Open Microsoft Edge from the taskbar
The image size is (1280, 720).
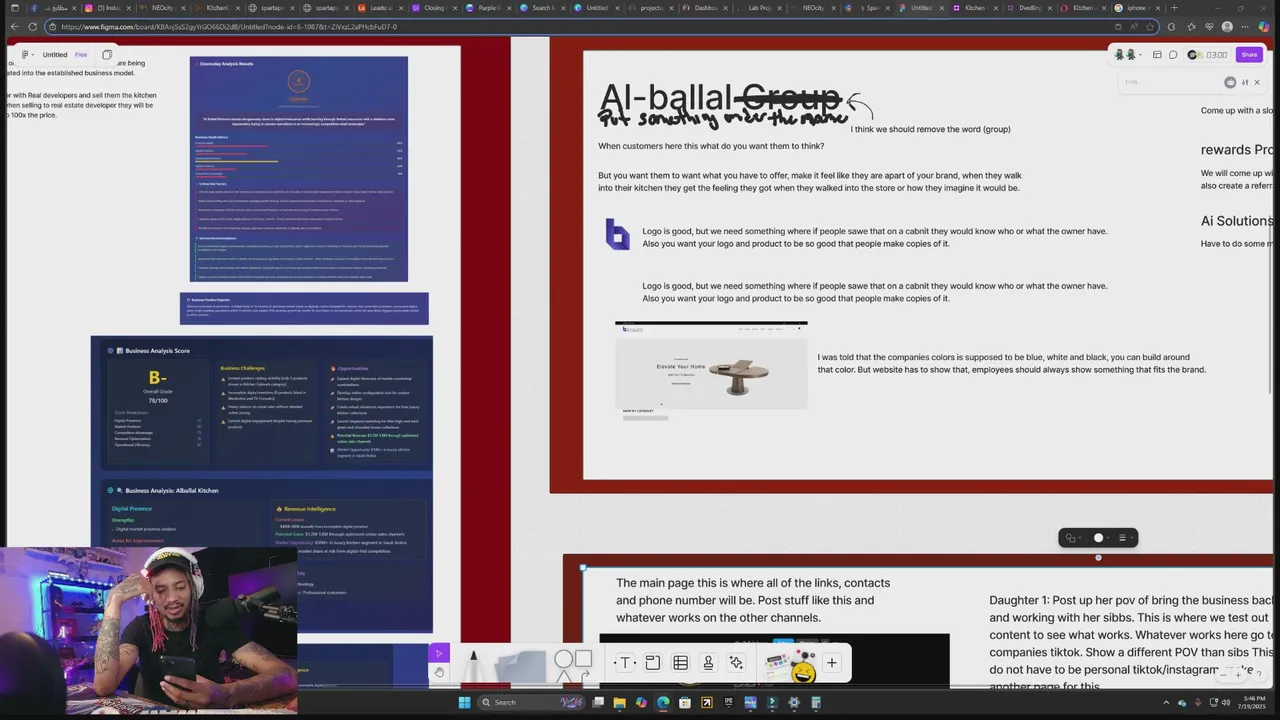662,702
